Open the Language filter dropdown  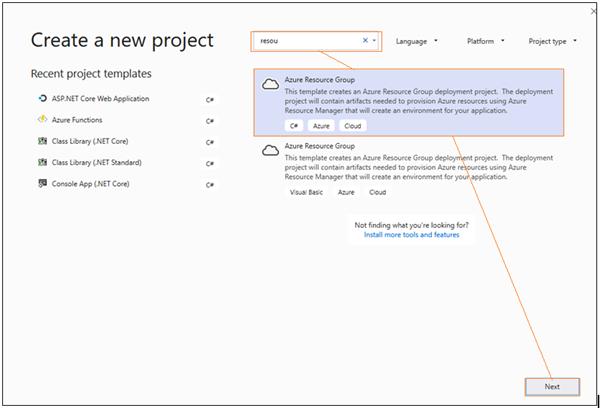416,41
